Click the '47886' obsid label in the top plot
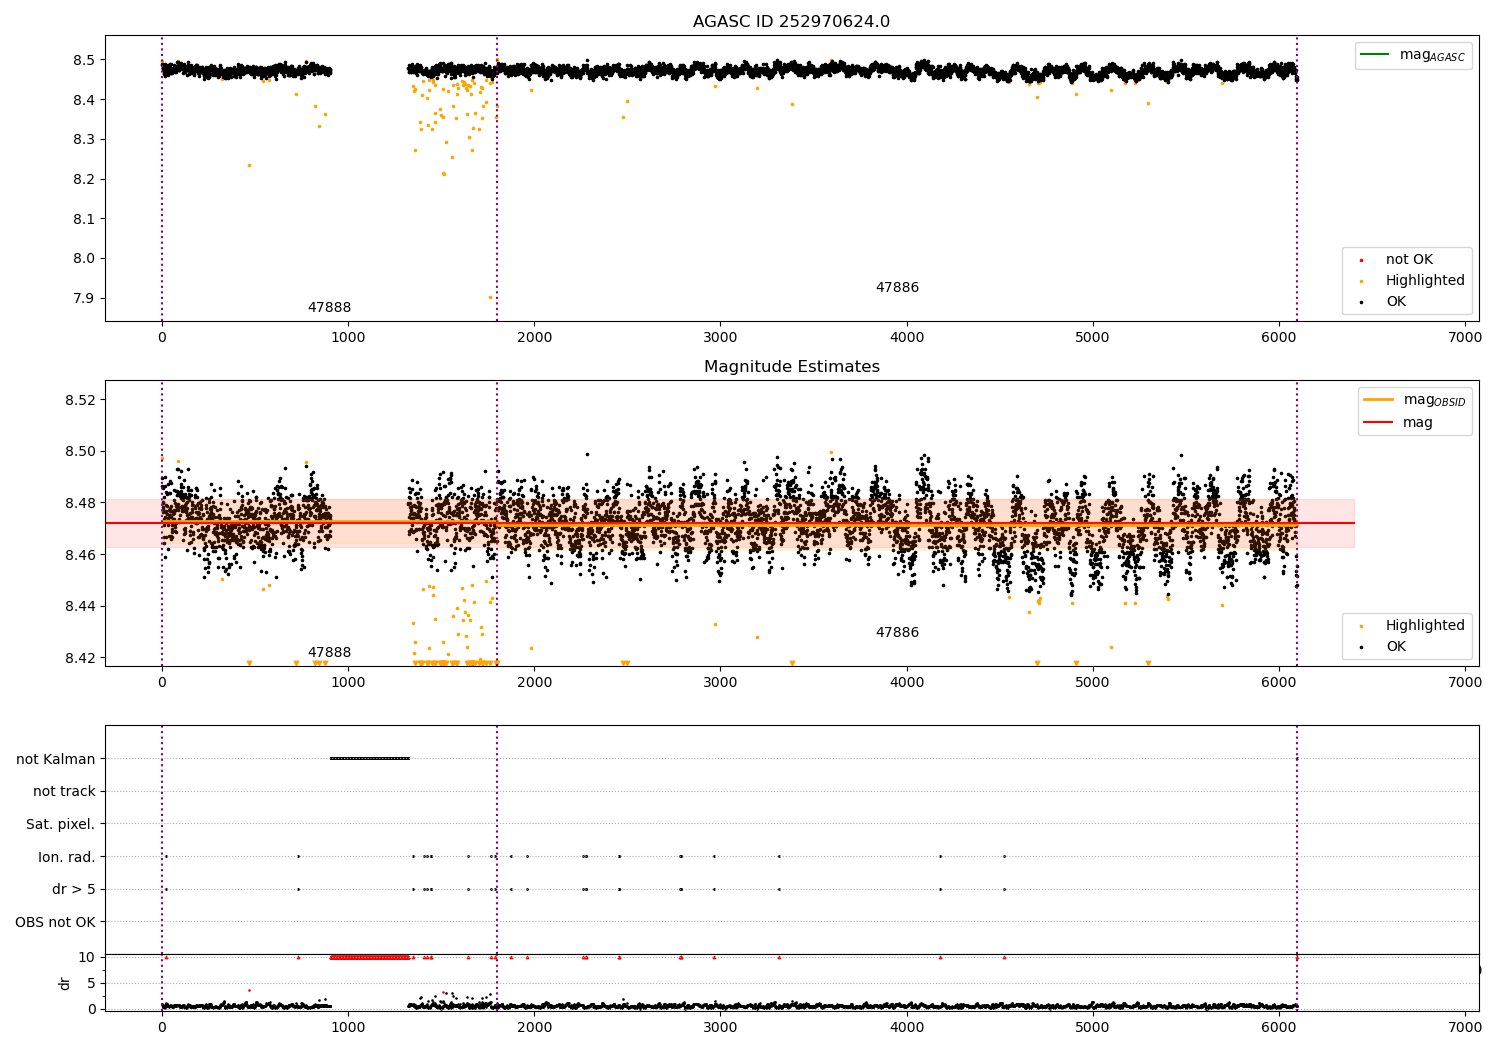Viewport: 1500px width, 1050px height. click(897, 288)
